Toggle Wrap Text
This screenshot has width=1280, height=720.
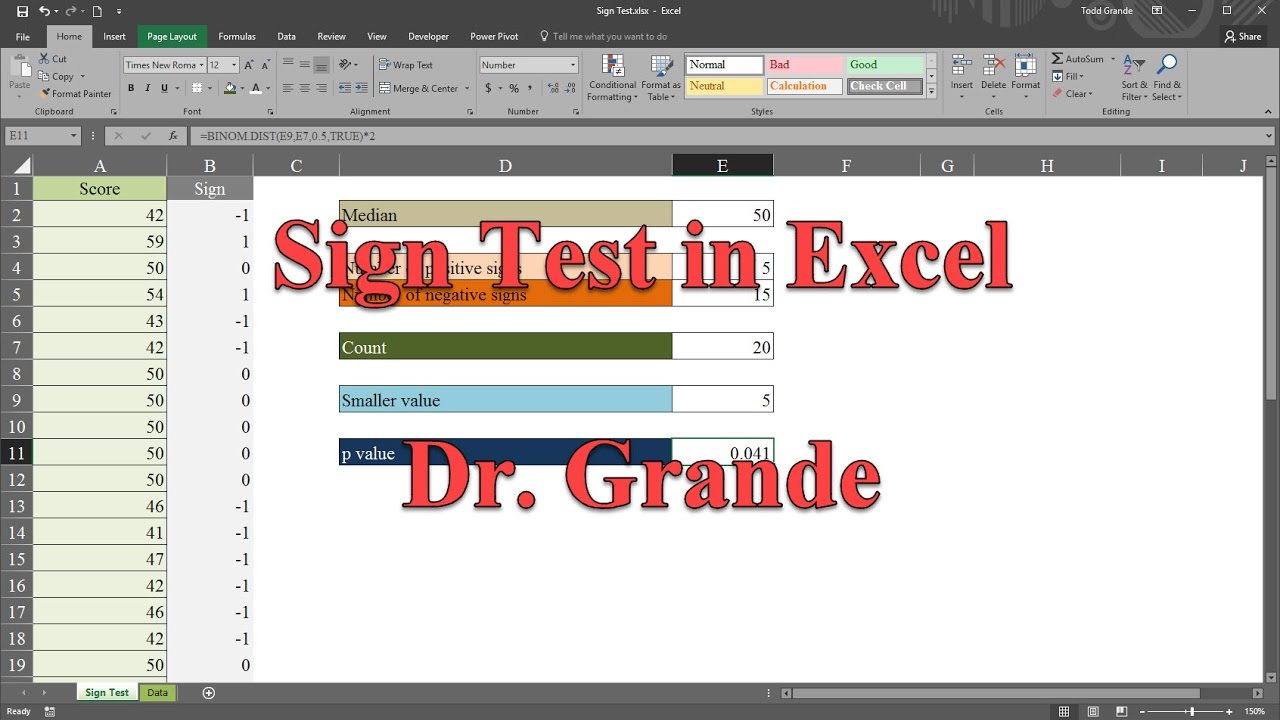(406, 65)
